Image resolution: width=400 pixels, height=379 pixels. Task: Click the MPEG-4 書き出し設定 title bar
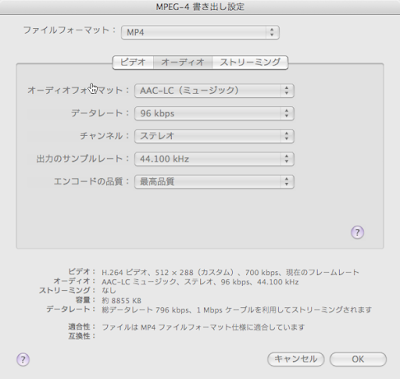point(200,7)
